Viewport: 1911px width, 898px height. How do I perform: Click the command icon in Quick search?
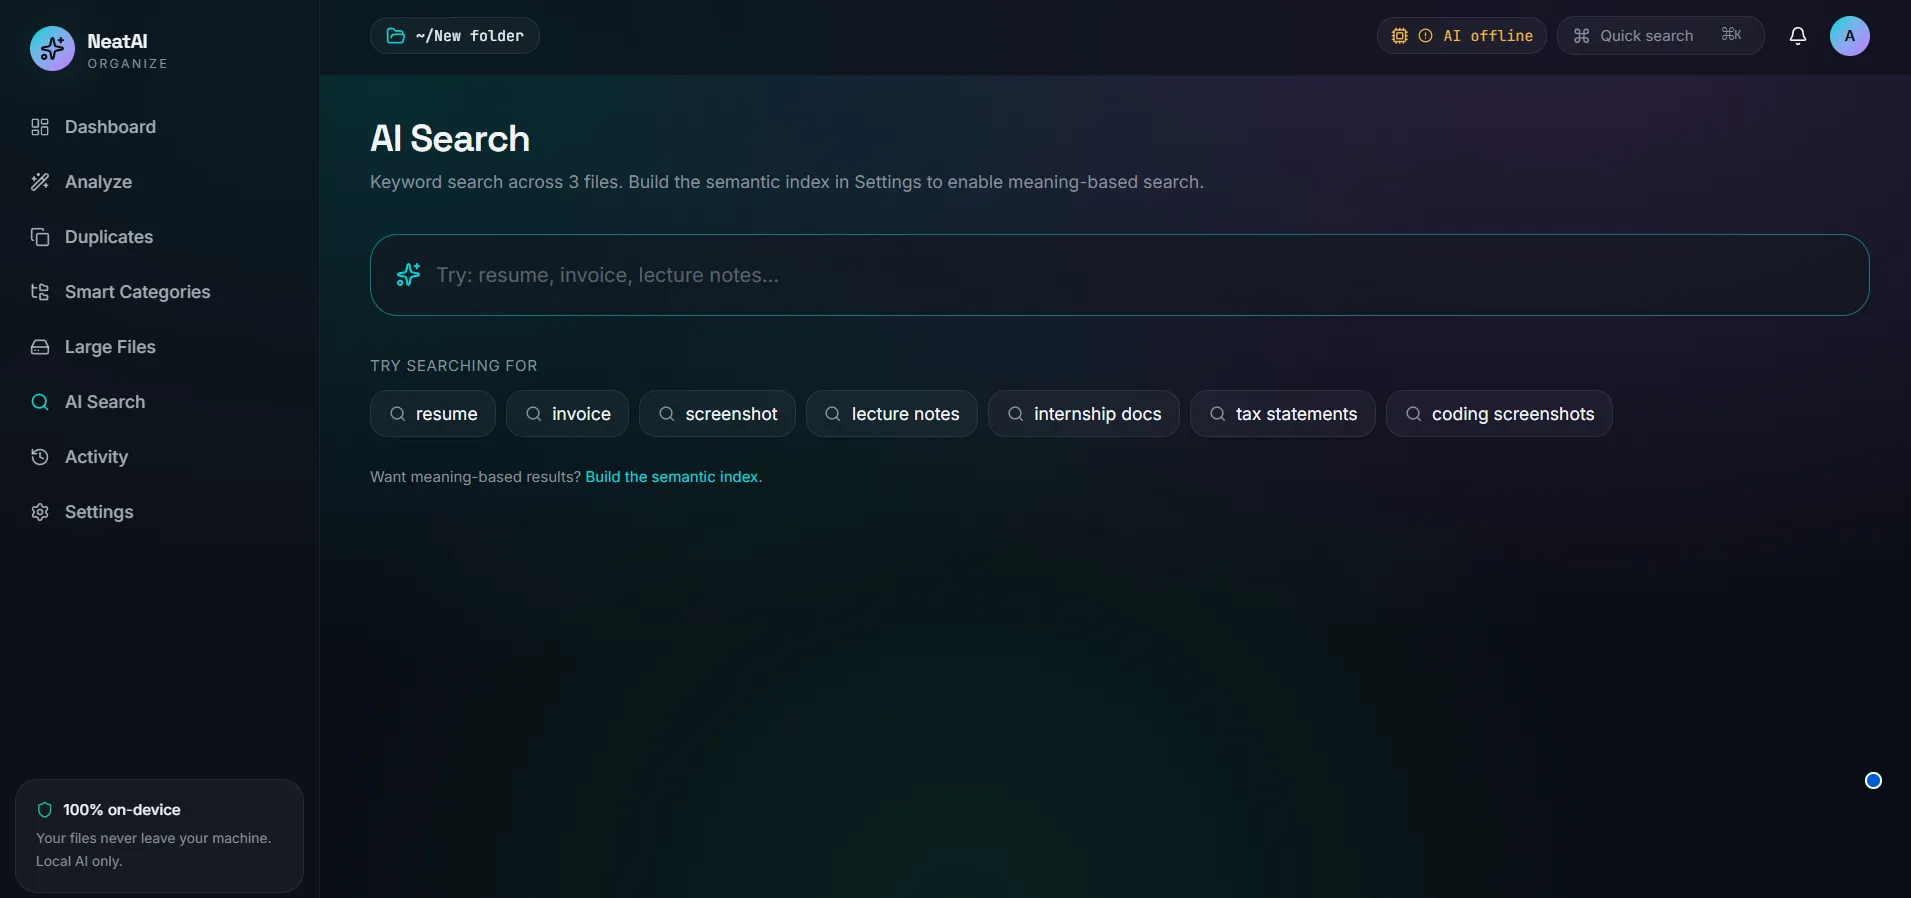pos(1581,36)
